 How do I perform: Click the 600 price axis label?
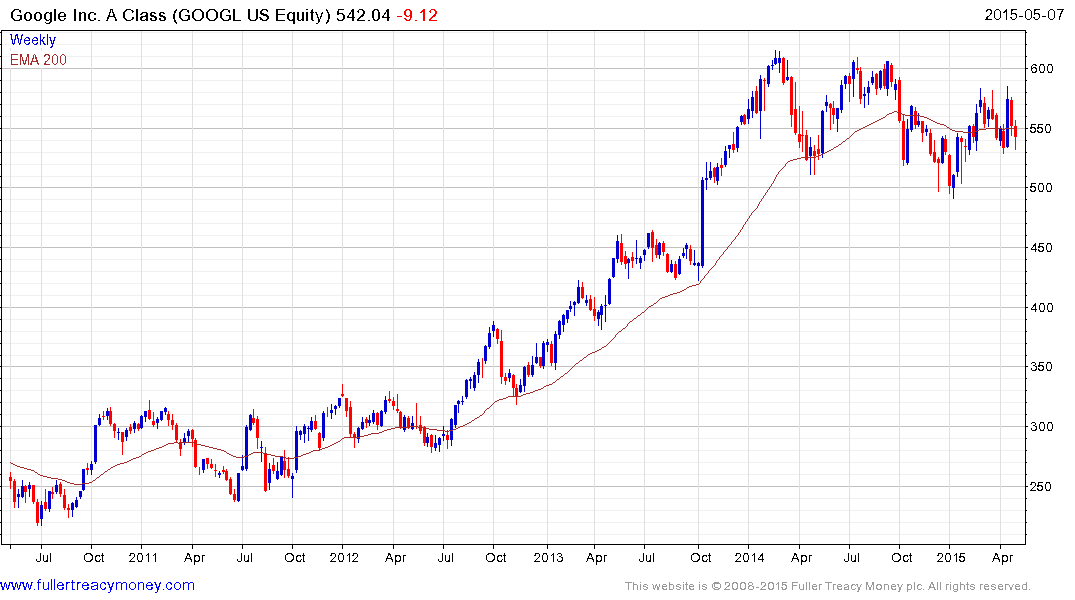pyautogui.click(x=1041, y=69)
